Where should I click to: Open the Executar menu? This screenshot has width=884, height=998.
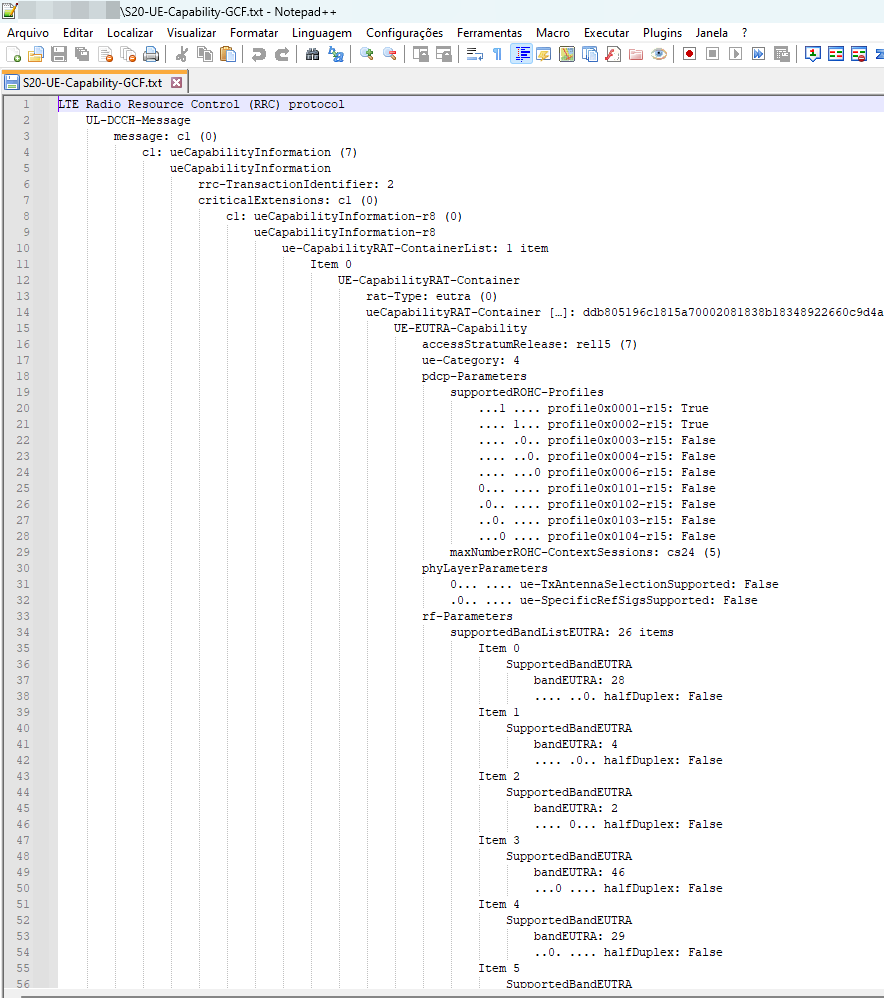(x=607, y=33)
